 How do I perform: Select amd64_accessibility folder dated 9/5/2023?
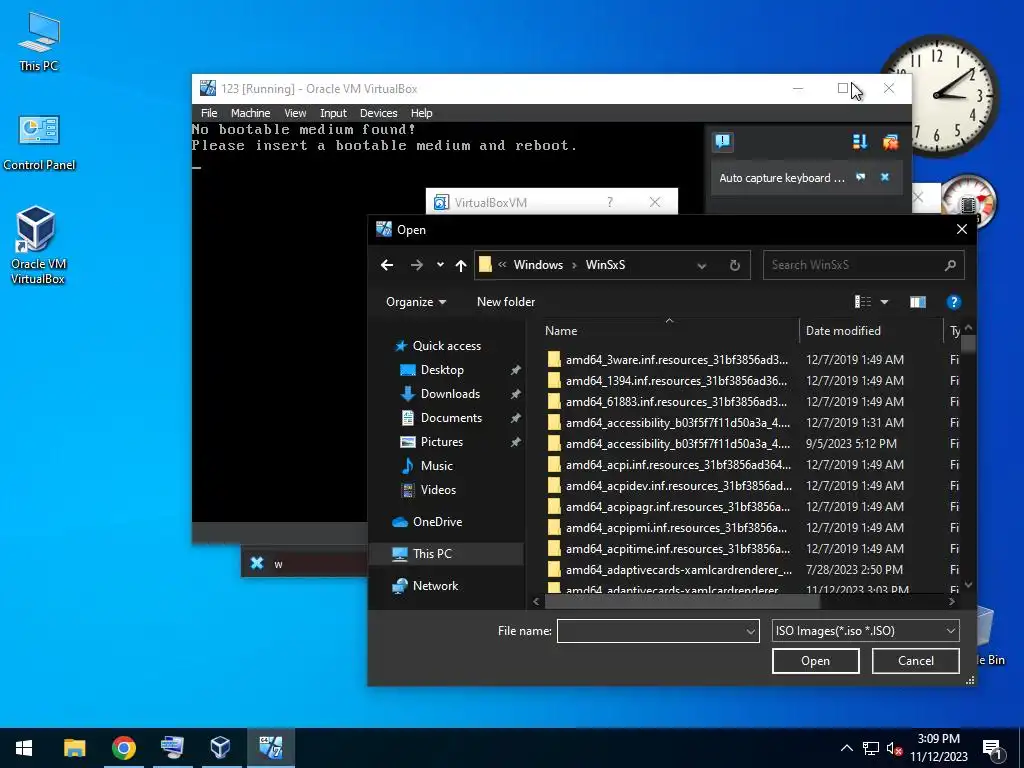[677, 443]
